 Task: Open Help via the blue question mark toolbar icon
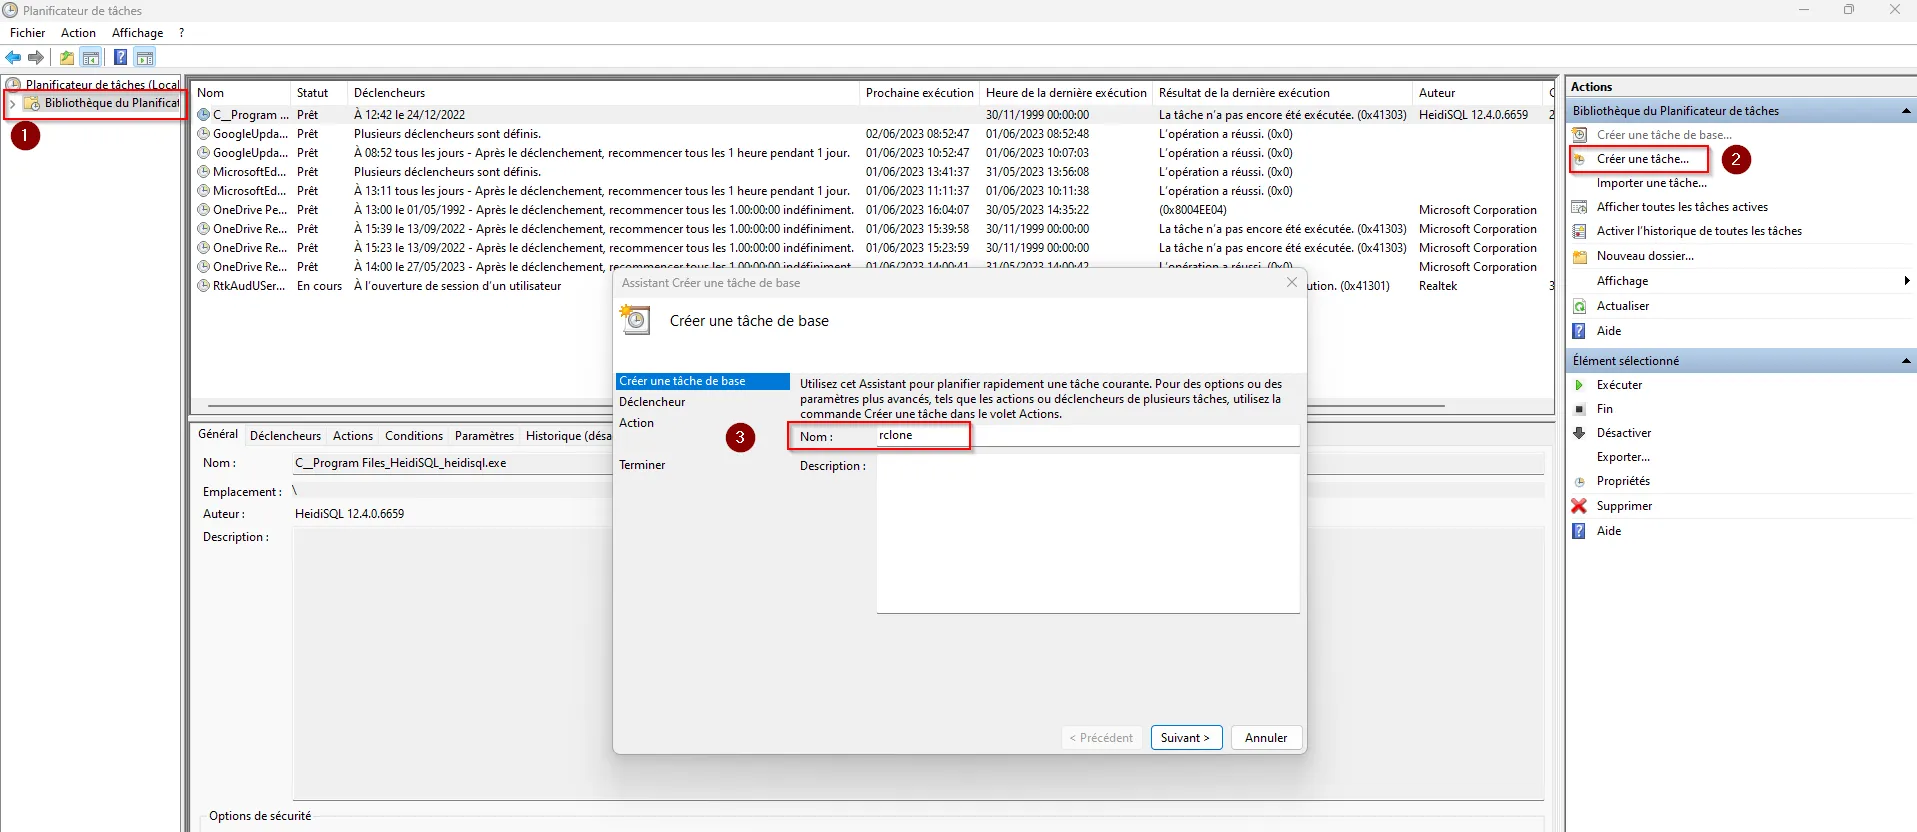[120, 58]
